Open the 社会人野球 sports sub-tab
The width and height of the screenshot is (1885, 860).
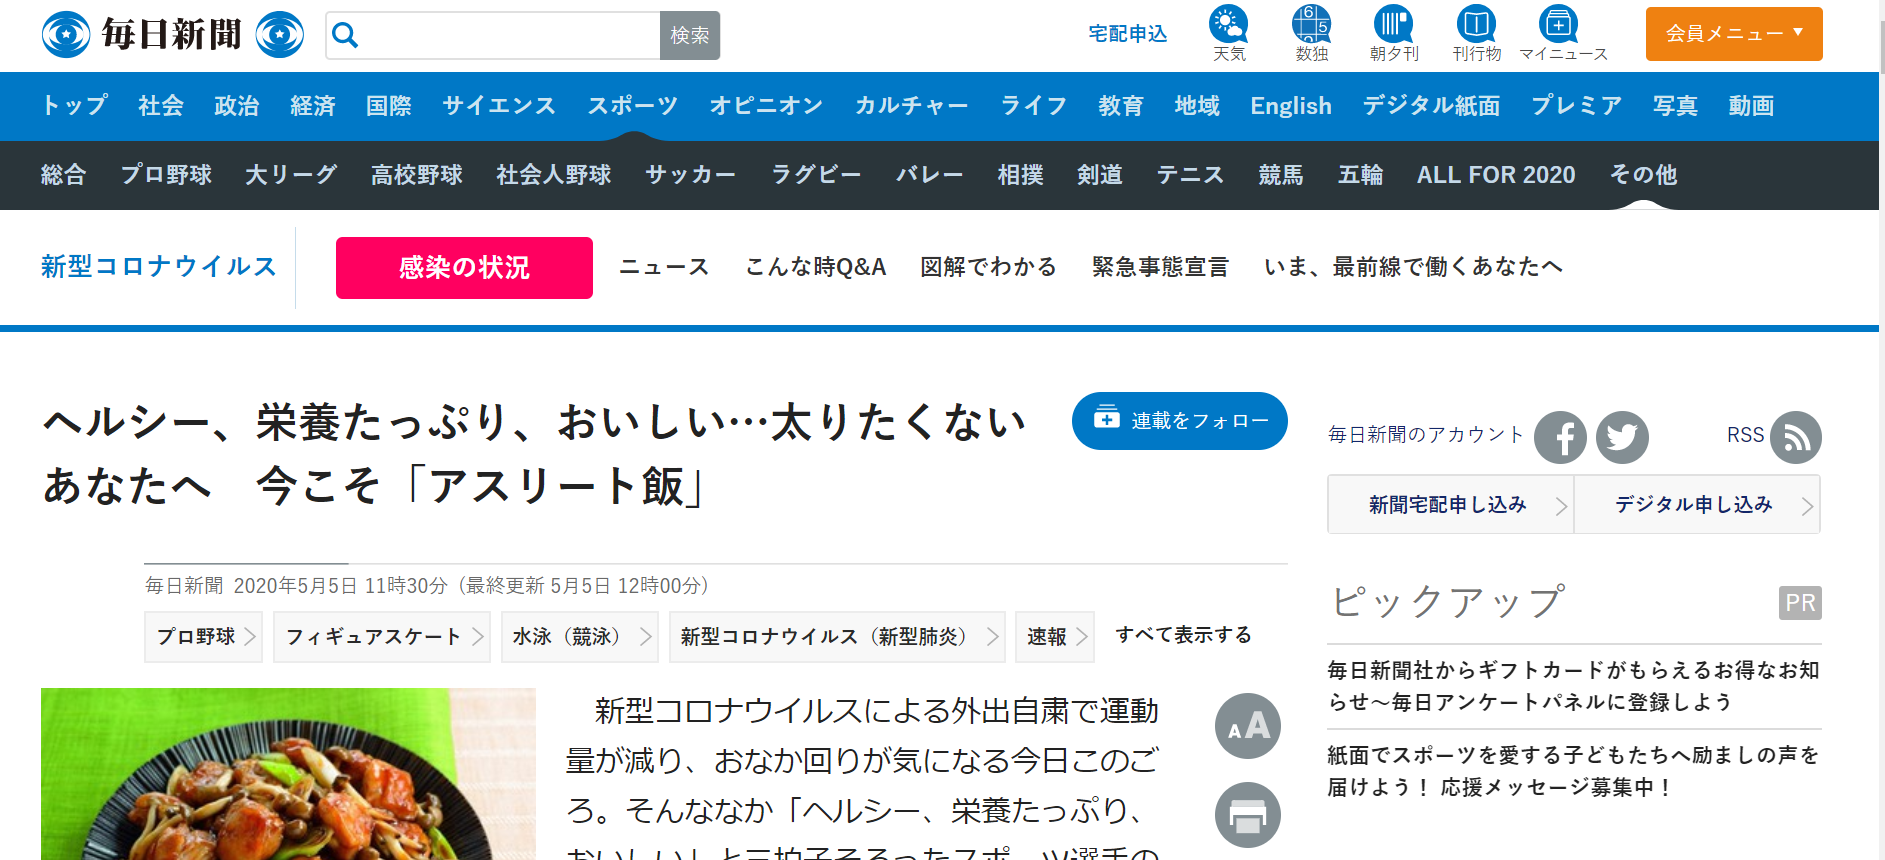554,175
